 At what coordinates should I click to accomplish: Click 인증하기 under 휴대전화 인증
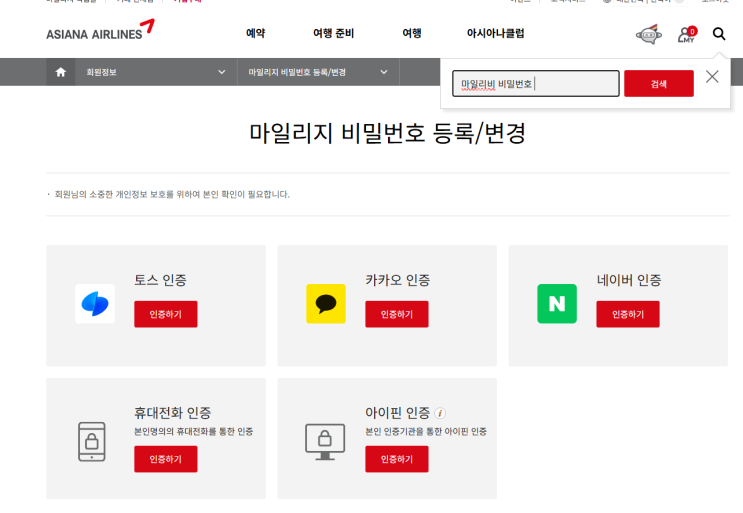(166, 459)
